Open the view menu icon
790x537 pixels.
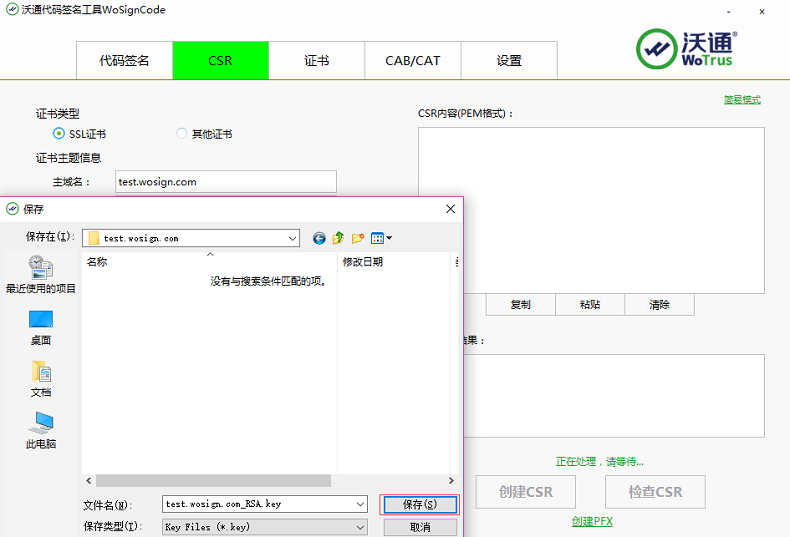click(x=381, y=238)
